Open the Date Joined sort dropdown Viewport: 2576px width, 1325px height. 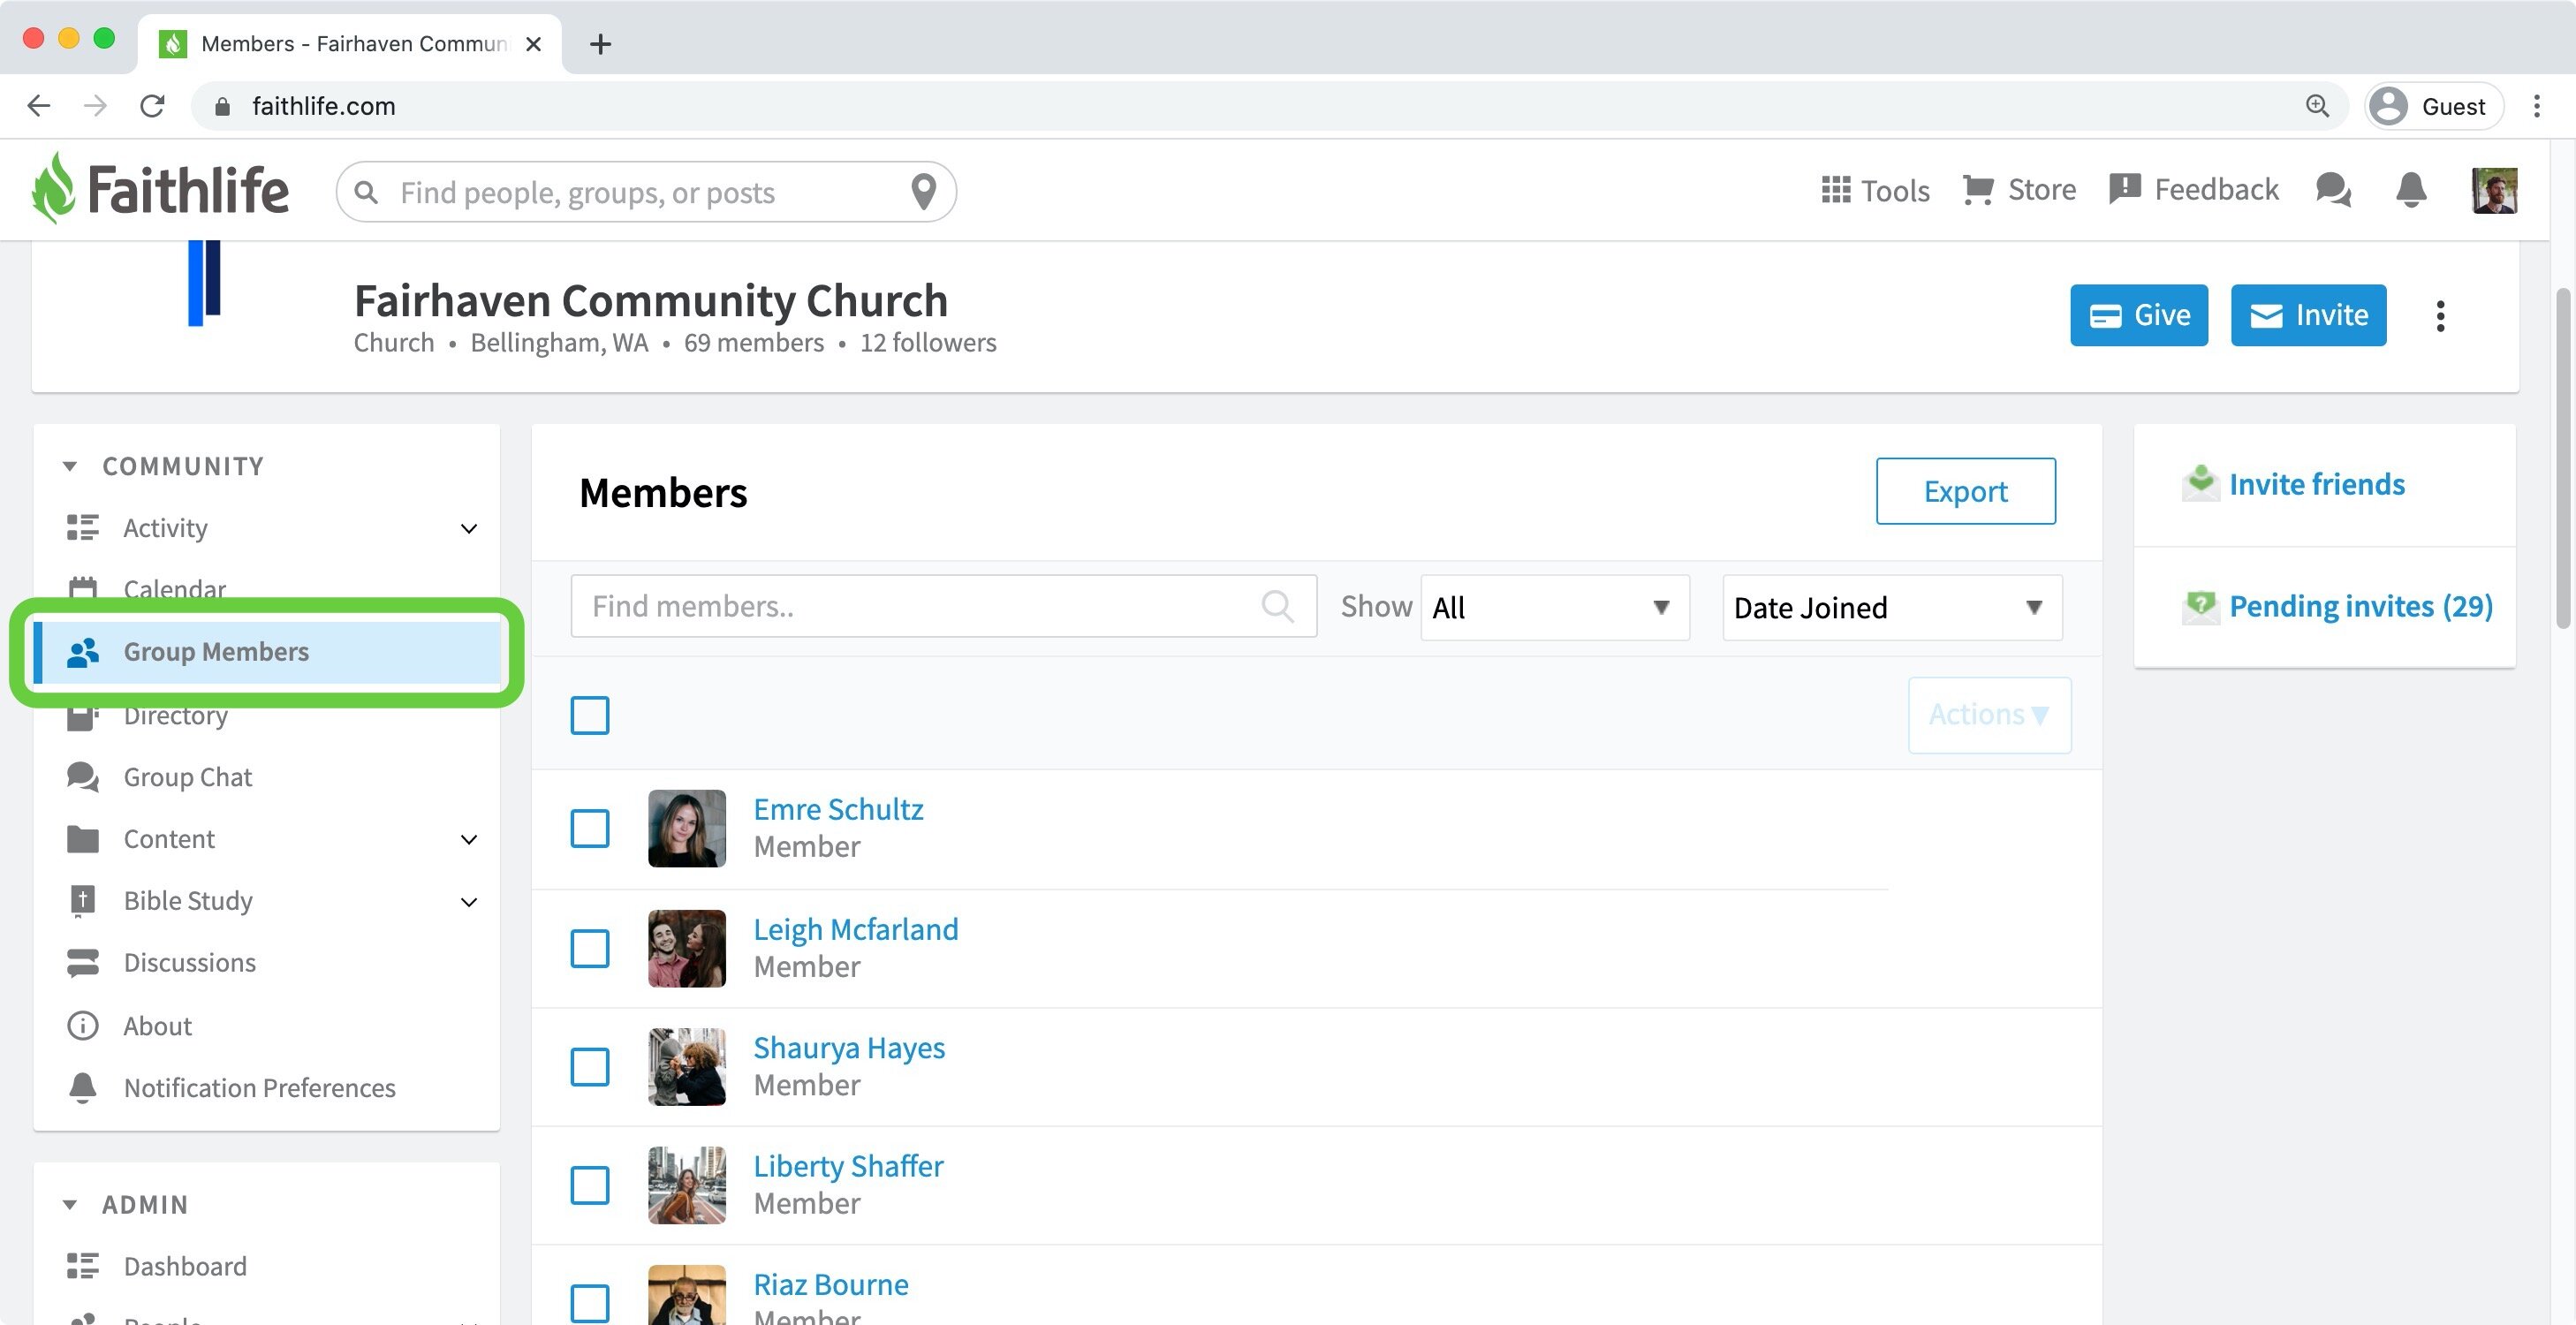point(1892,607)
